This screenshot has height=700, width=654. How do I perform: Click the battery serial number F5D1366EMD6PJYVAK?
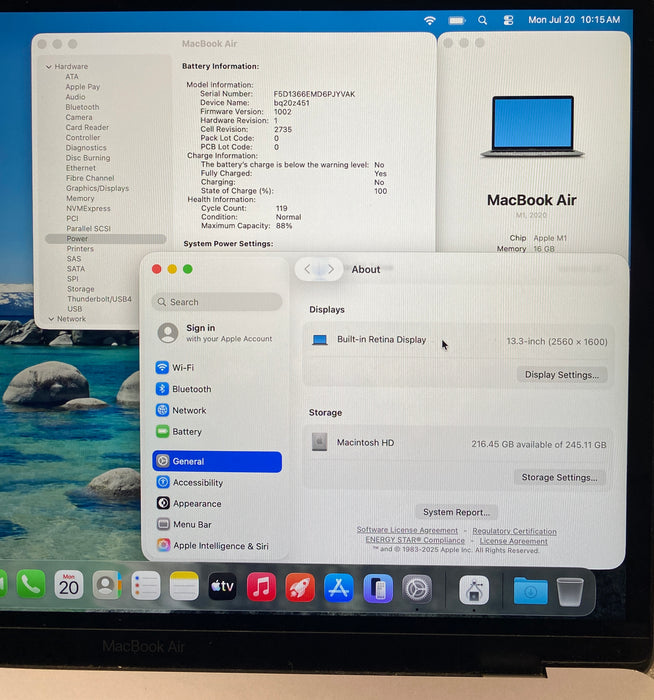(314, 94)
